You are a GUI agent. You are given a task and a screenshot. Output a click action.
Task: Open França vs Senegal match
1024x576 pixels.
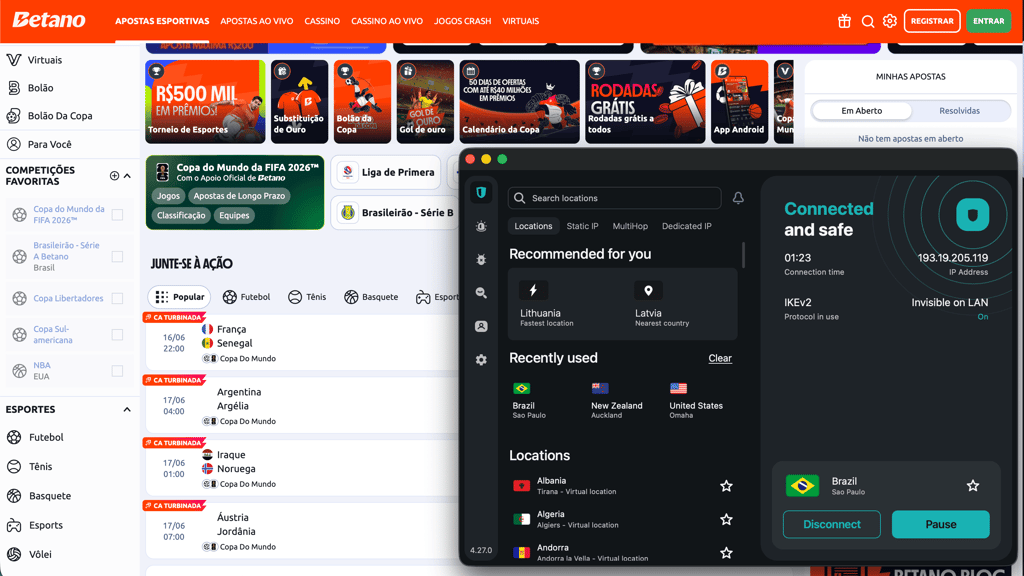tap(302, 343)
